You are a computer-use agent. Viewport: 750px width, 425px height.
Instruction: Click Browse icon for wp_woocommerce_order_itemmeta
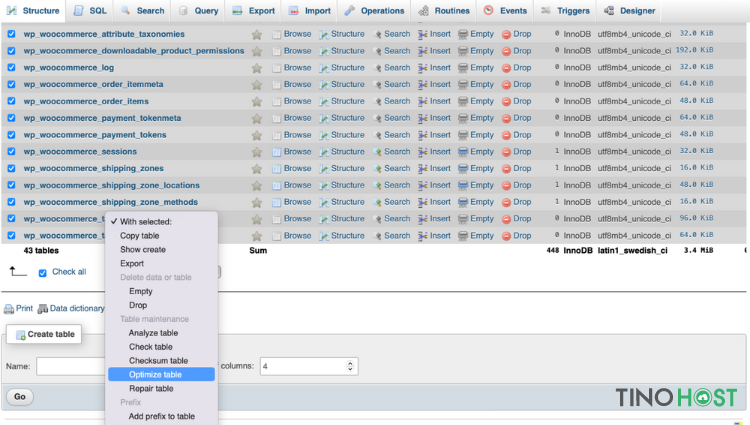[276, 85]
